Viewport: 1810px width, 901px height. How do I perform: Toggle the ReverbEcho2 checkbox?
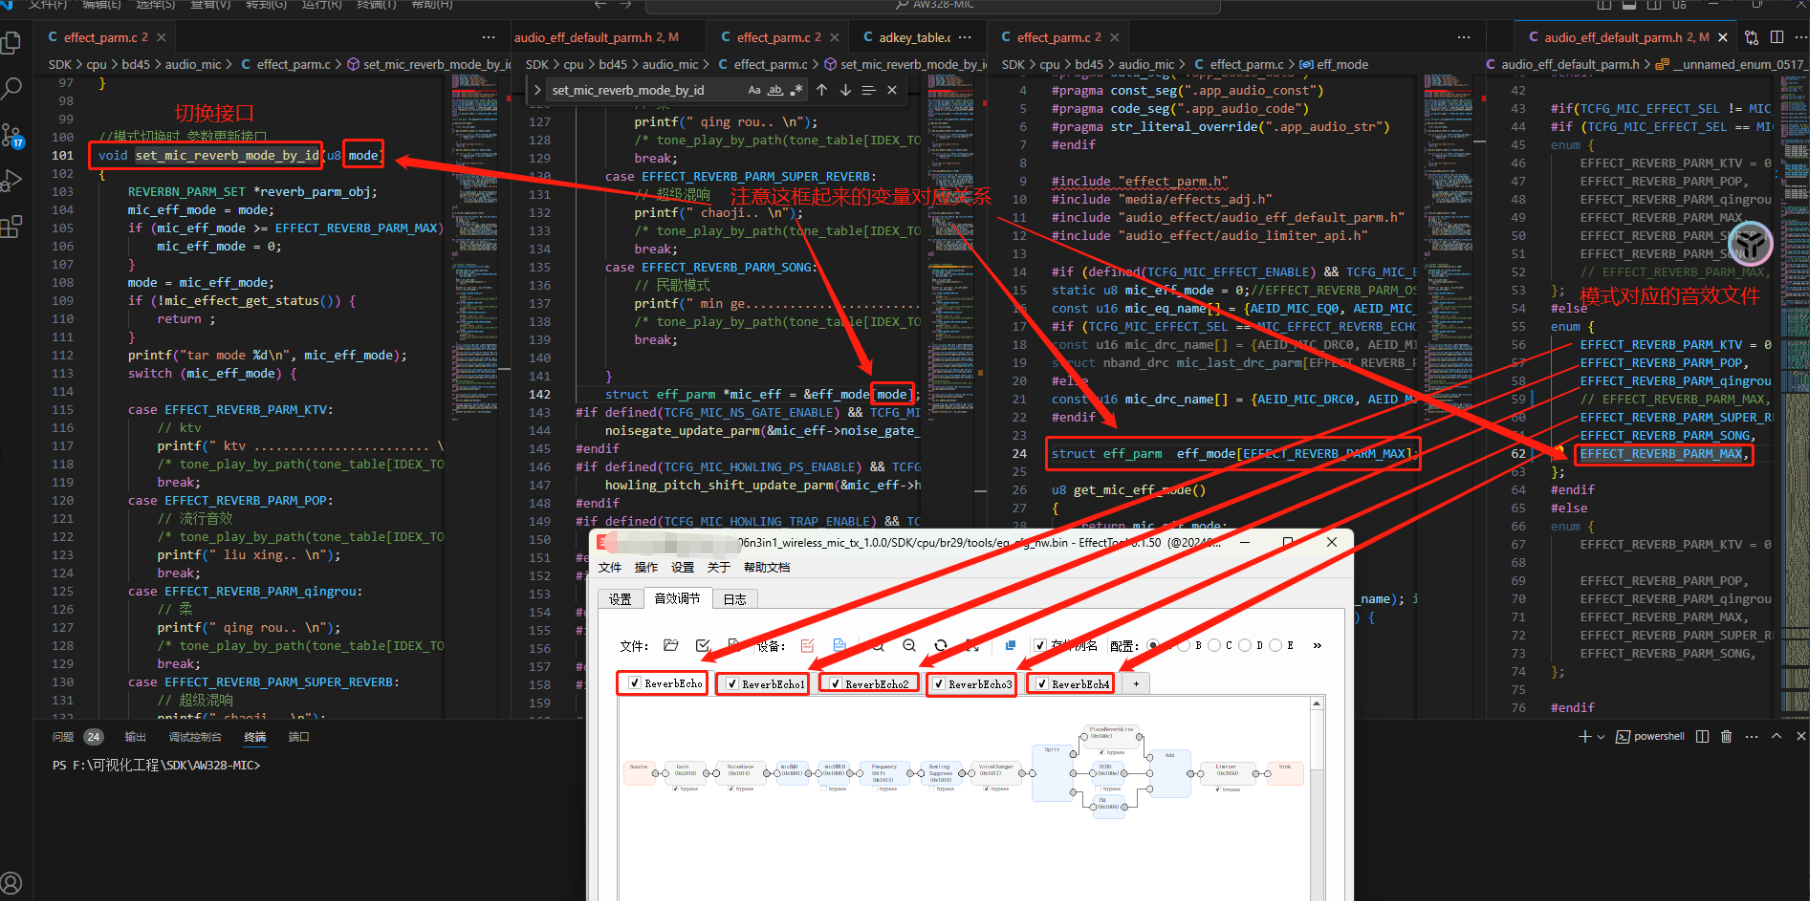pos(836,684)
